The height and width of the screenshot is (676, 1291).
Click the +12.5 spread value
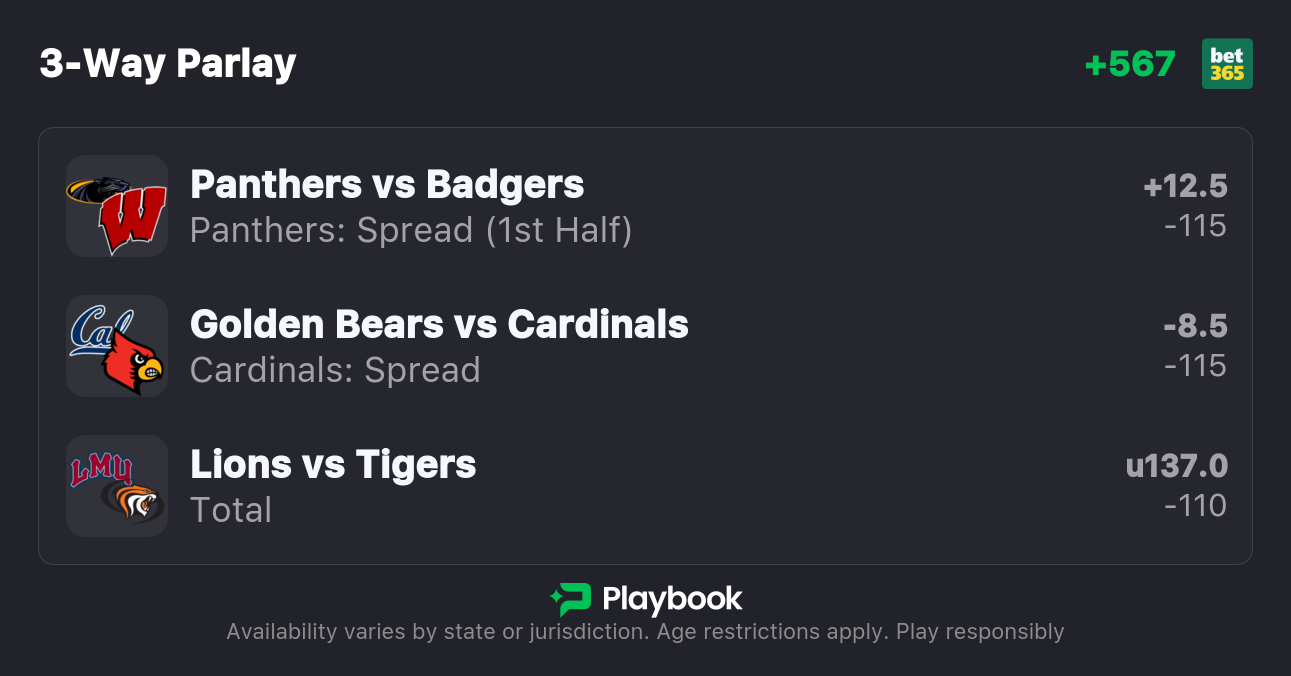pos(1185,186)
